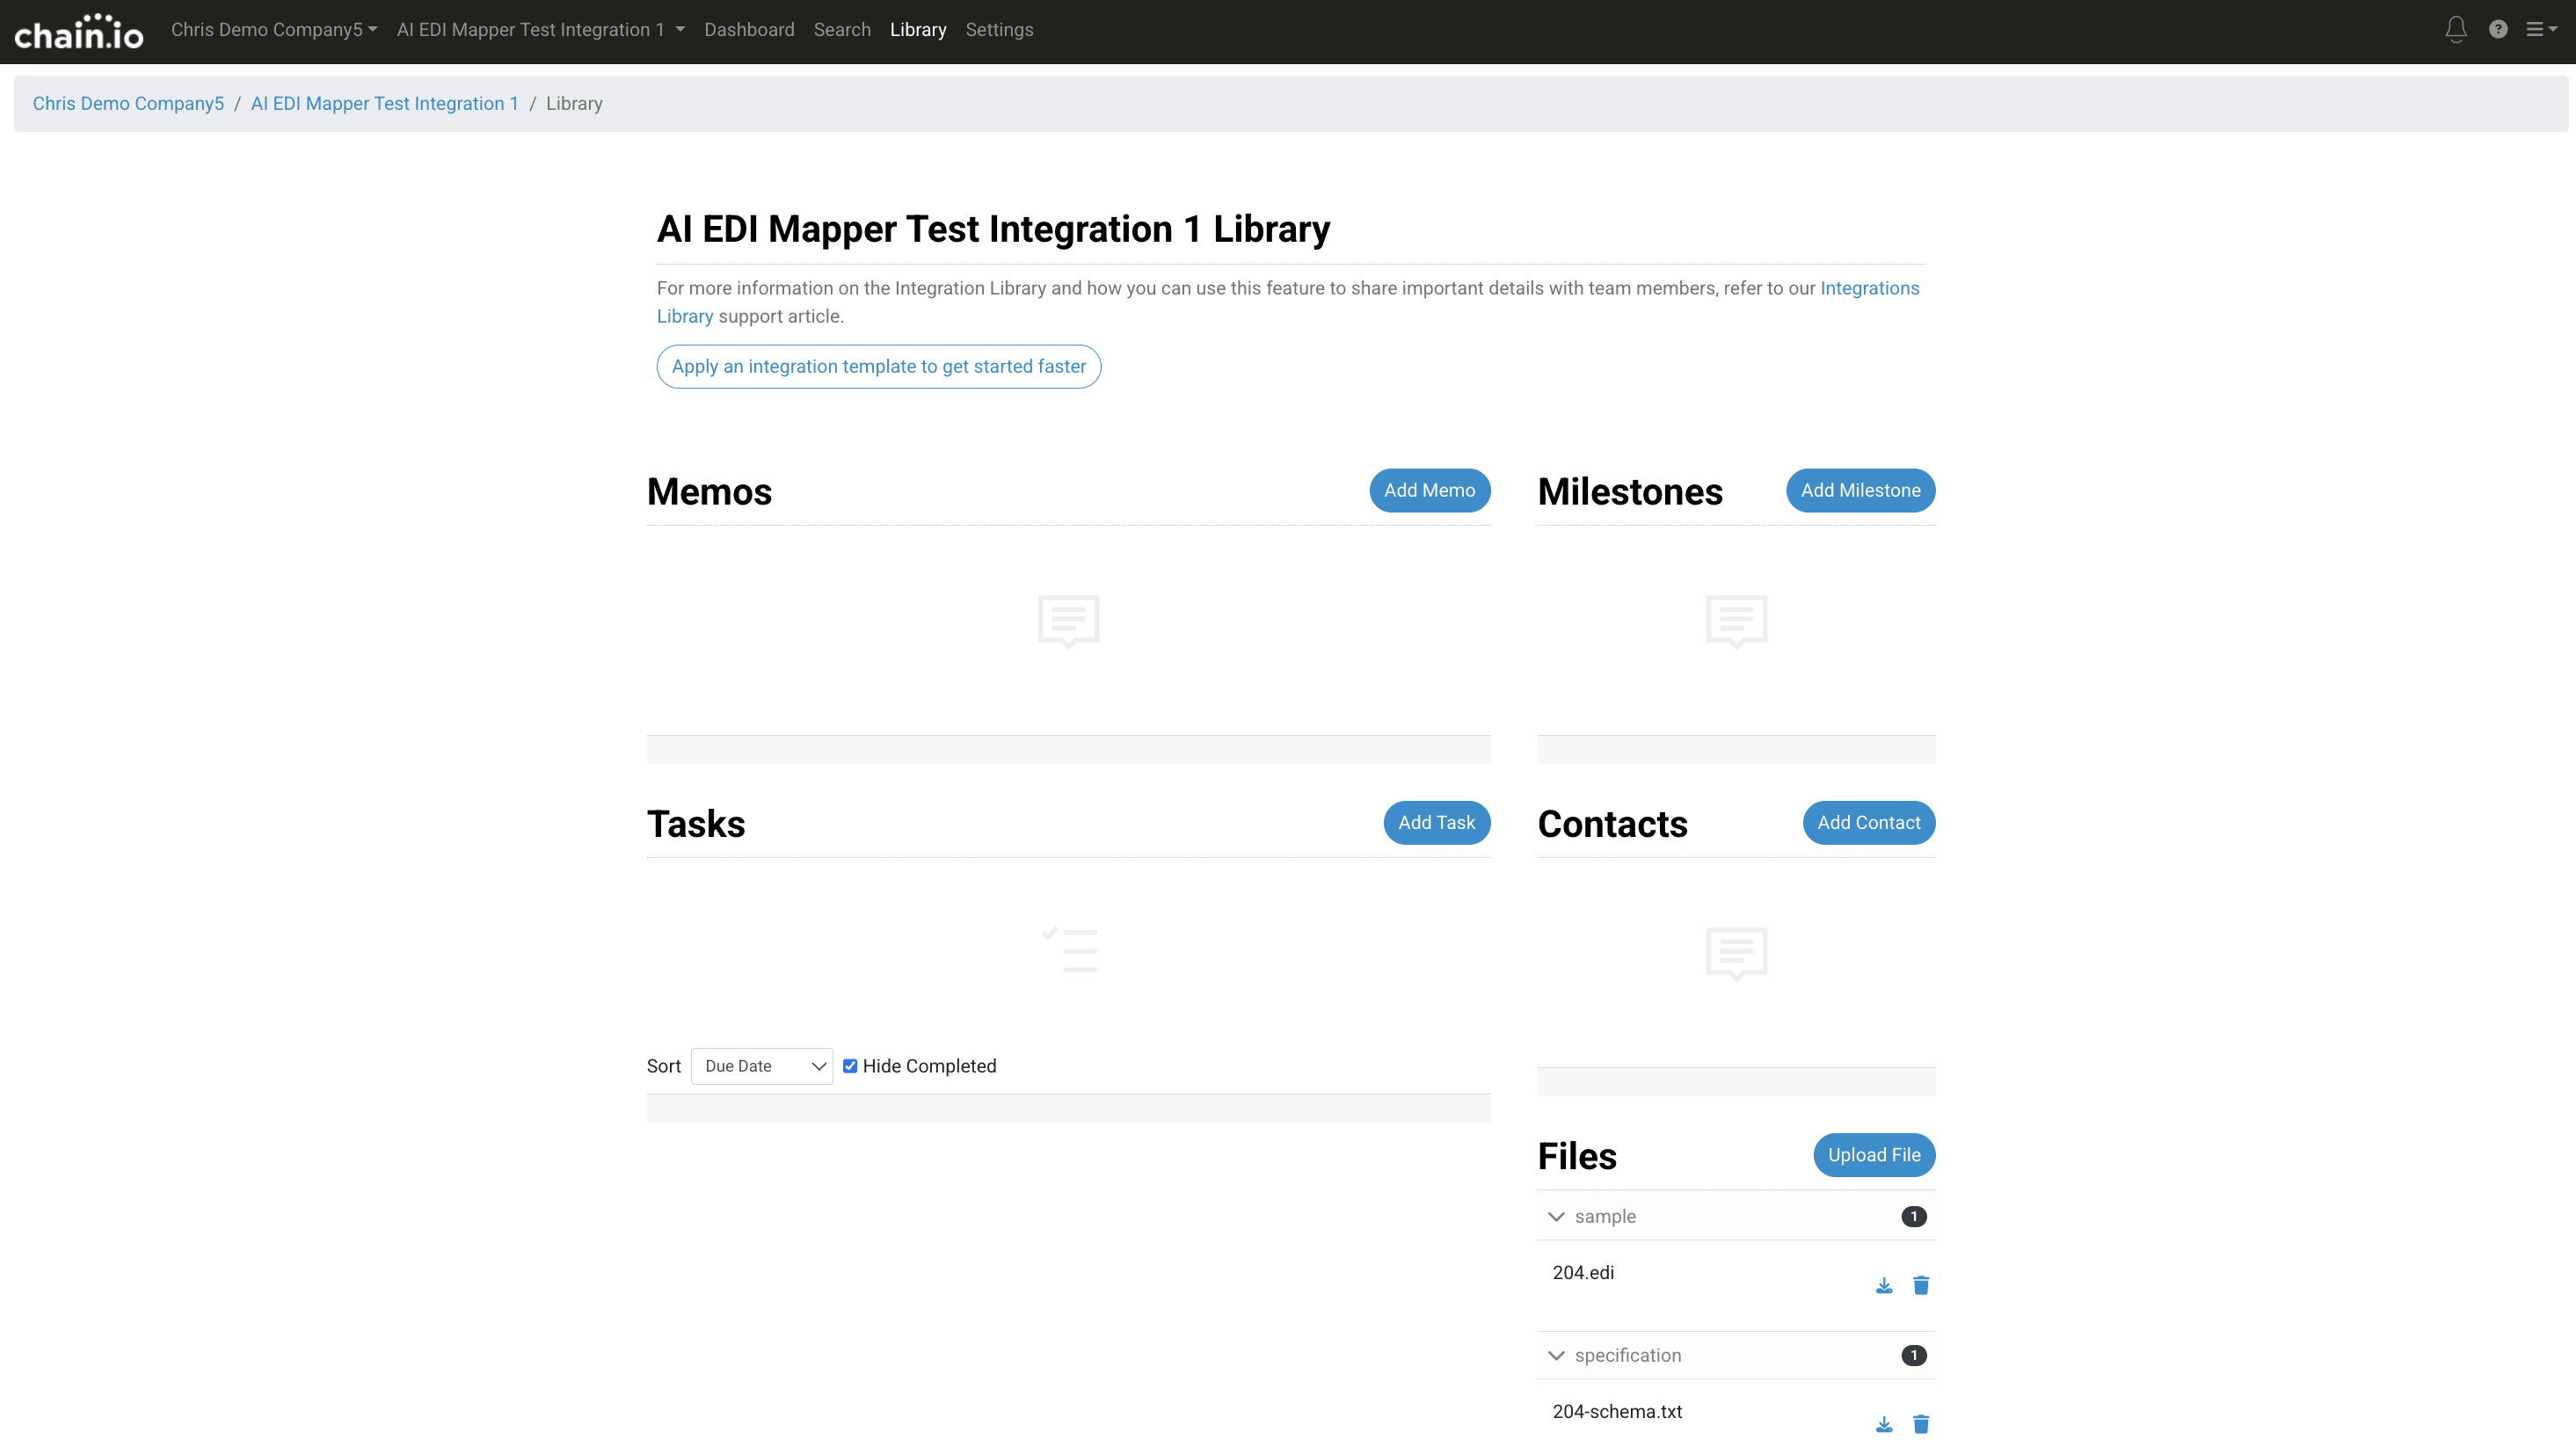Collapse the sample files folder
Viewport: 2576px width, 1447px height.
[x=1556, y=1216]
